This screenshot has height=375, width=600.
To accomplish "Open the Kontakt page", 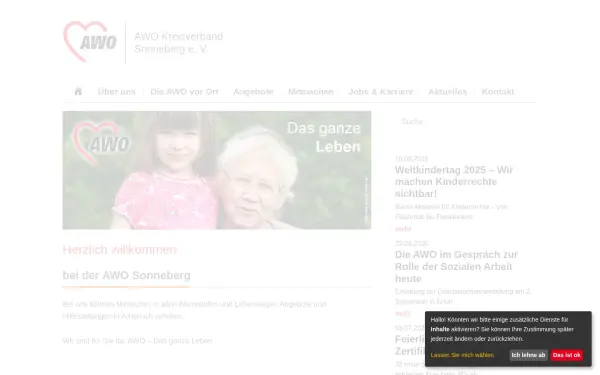I will pyautogui.click(x=498, y=91).
